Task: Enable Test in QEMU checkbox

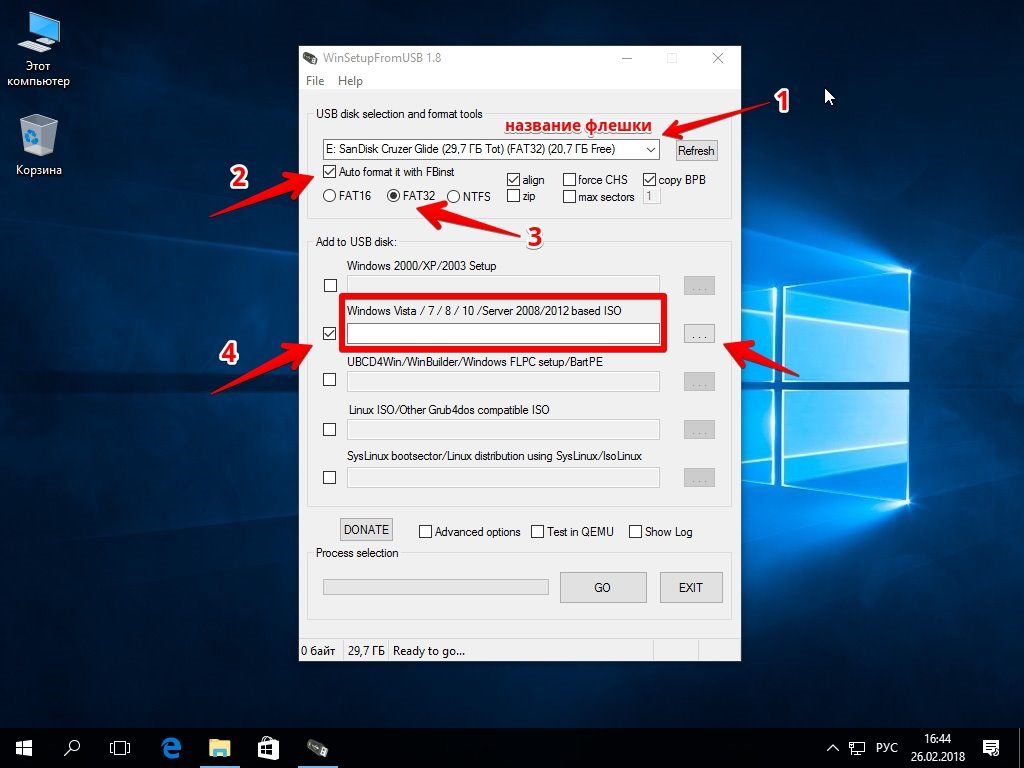Action: [x=537, y=532]
